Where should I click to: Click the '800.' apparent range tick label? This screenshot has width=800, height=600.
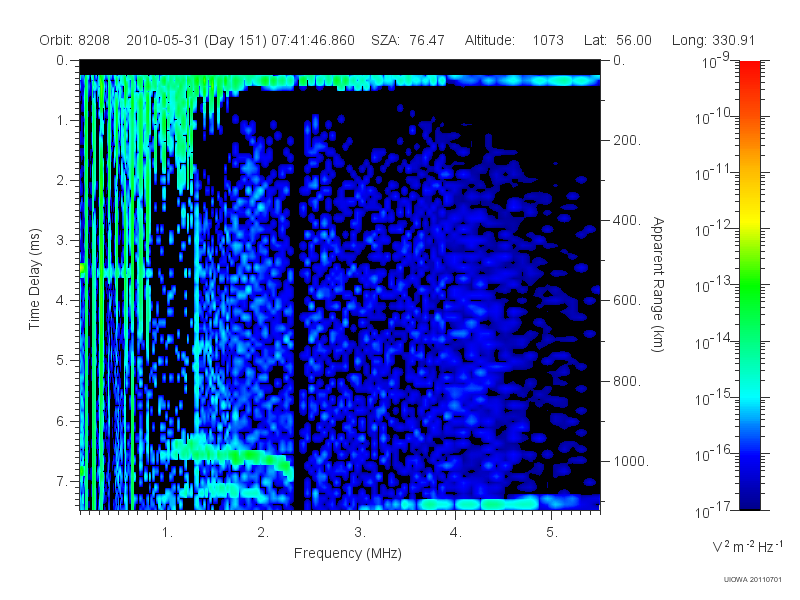(x=627, y=381)
